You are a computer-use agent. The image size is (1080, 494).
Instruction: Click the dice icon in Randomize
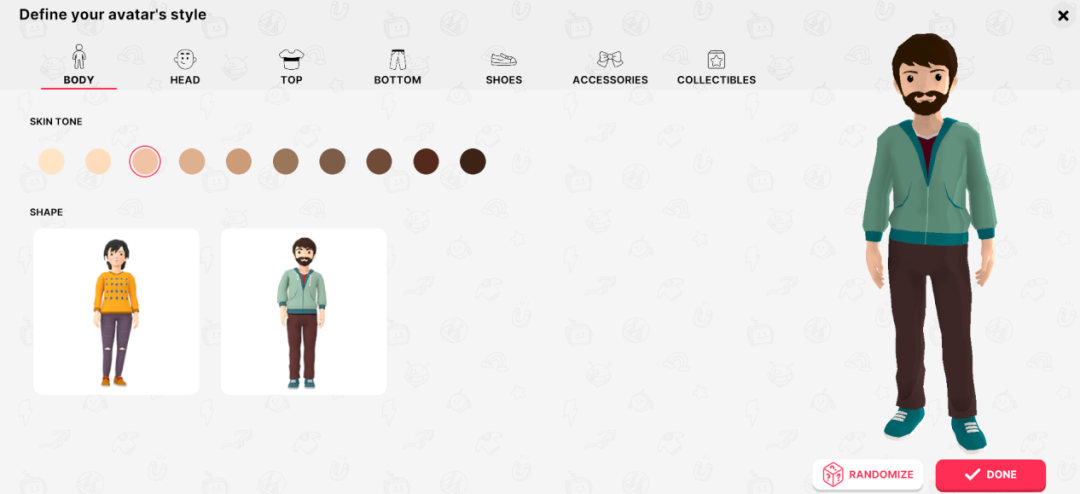(833, 474)
